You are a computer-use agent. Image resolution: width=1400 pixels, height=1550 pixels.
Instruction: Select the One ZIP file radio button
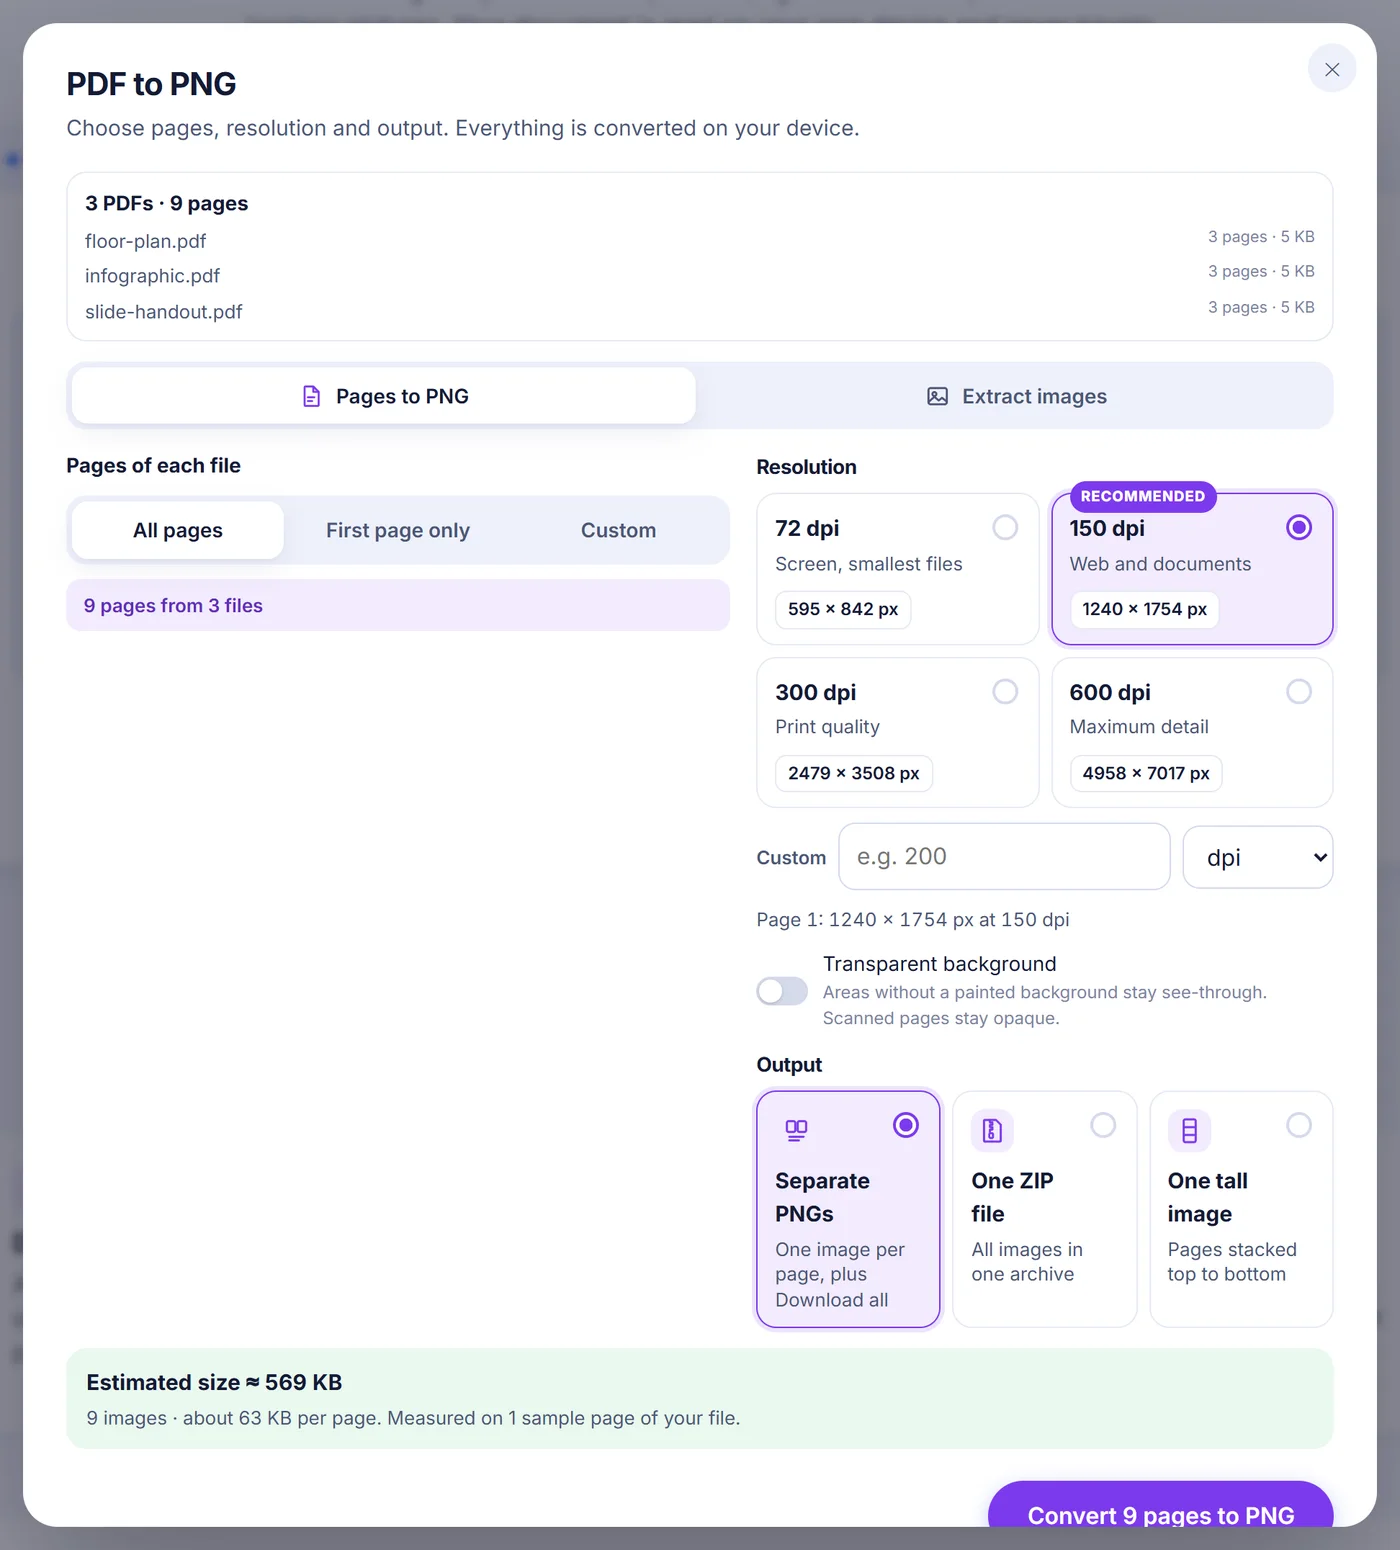coord(1102,1125)
